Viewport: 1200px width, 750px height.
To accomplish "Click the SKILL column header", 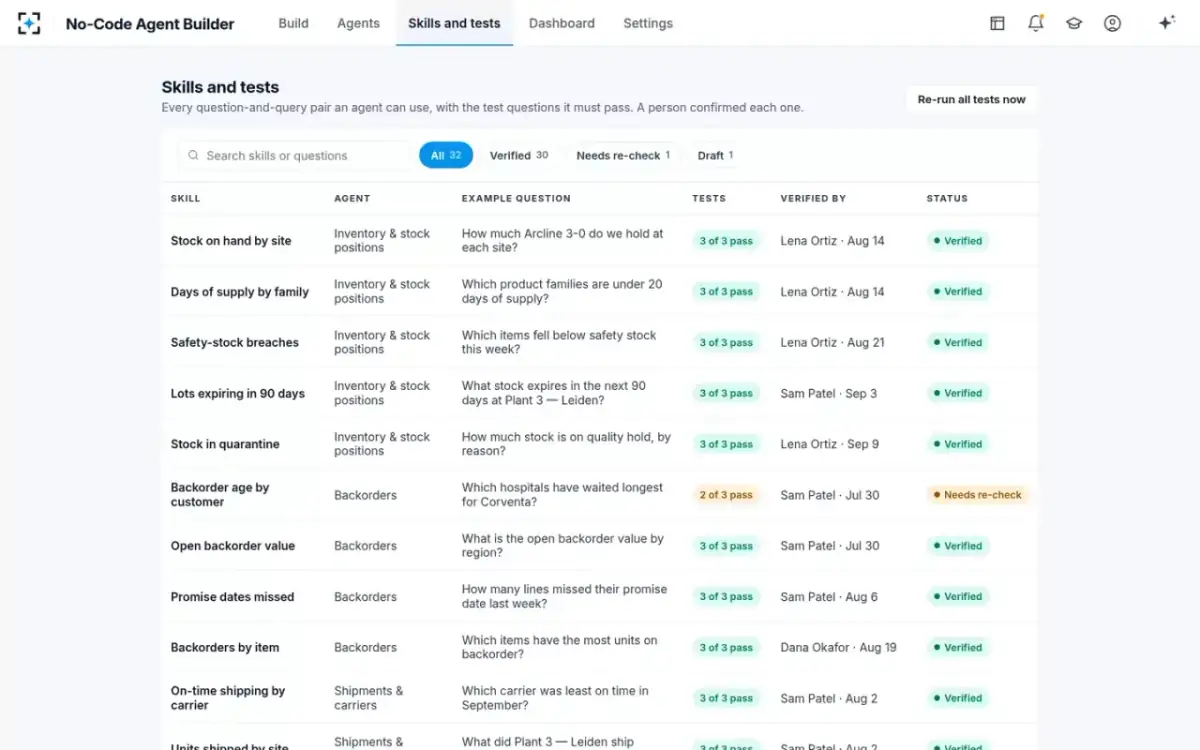I will coord(185,198).
